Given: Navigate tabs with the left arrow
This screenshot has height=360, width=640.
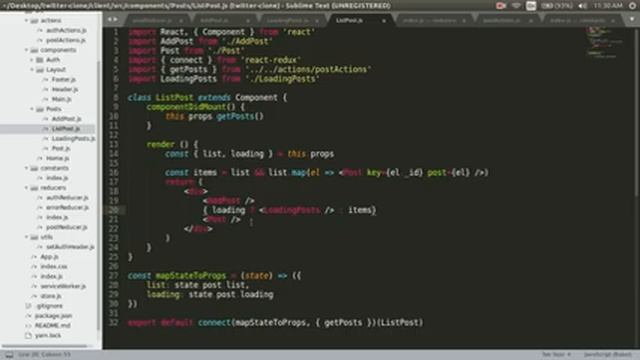Looking at the screenshot, I should point(109,19).
